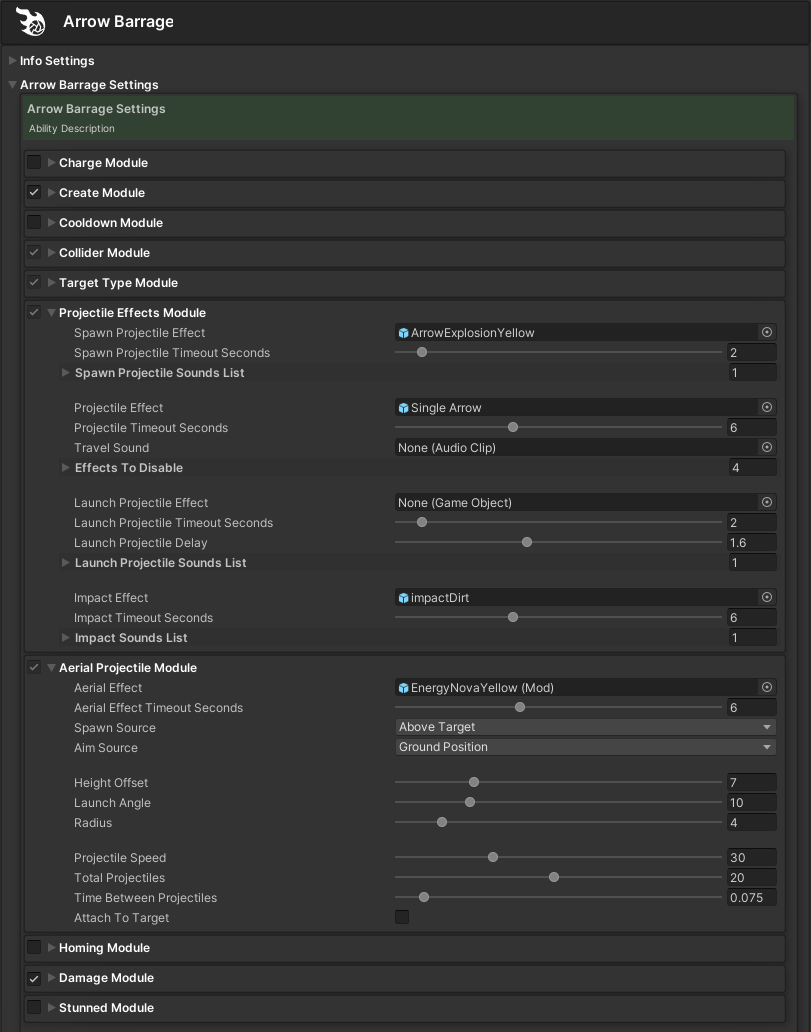
Task: Click the Total Projectiles slider handle
Action: (x=553, y=878)
